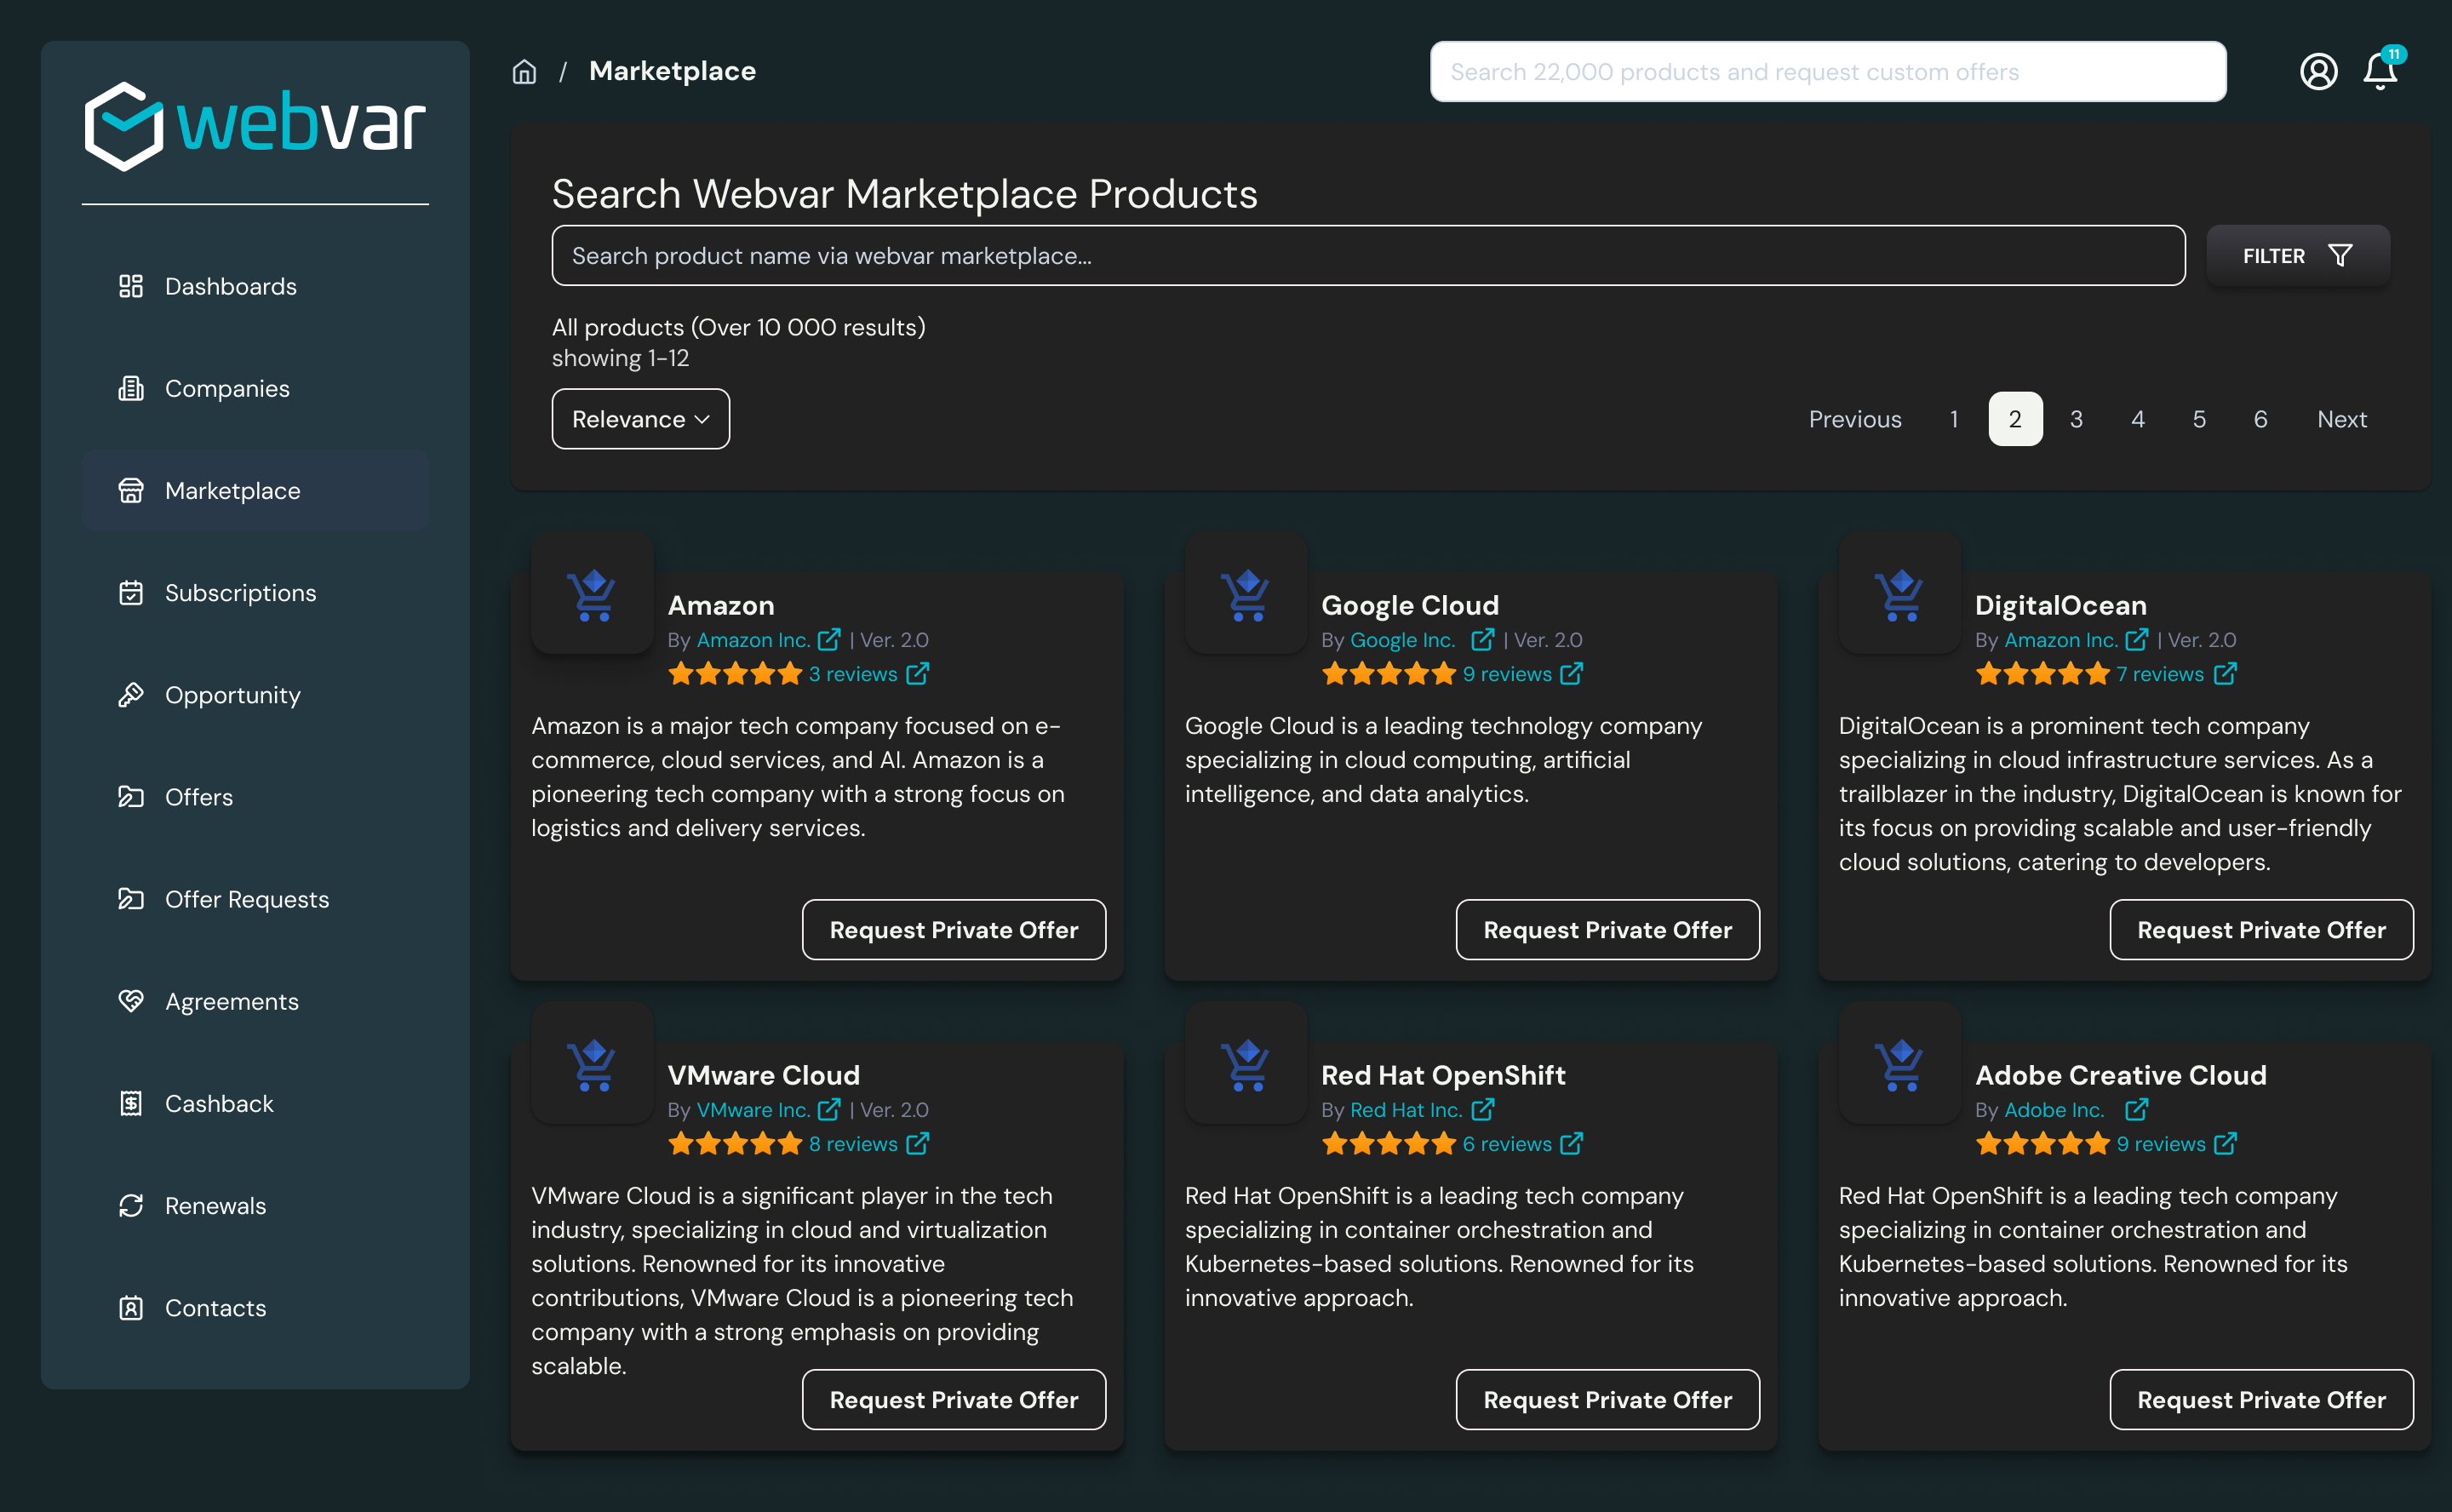The image size is (2452, 1512).
Task: Open Subscriptions from the sidebar
Action: (240, 593)
